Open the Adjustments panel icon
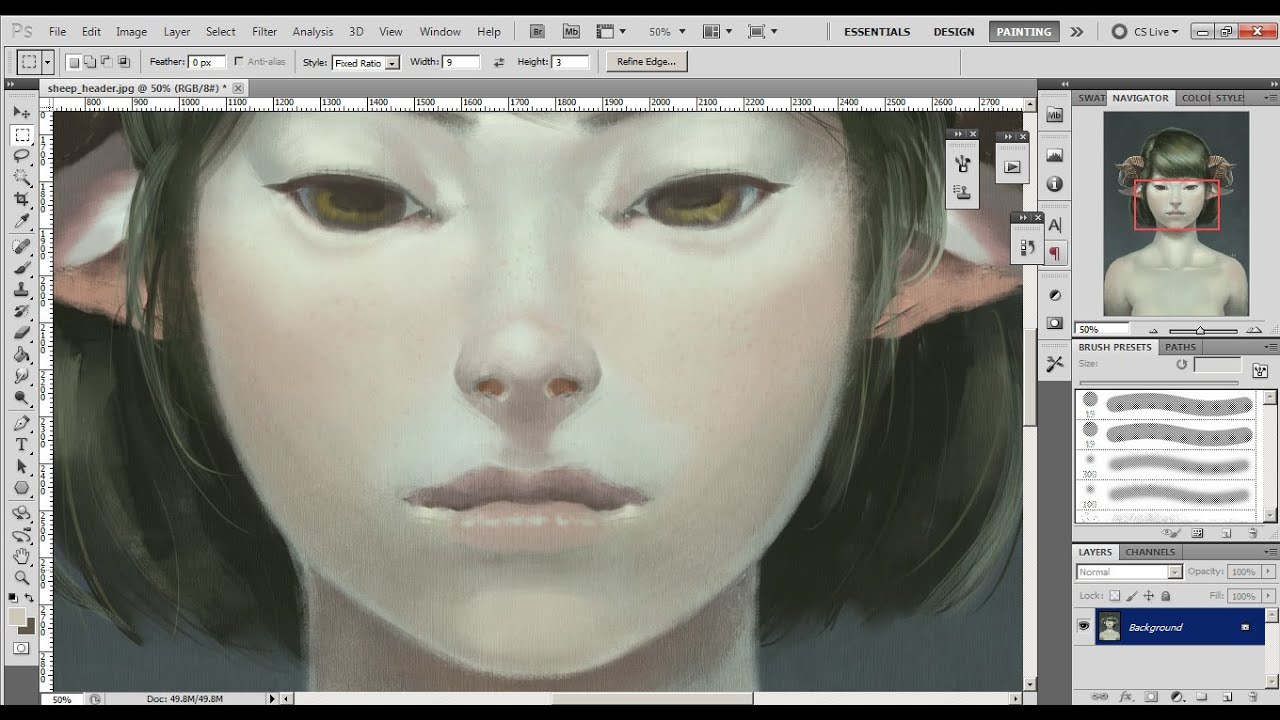 tap(1054, 295)
